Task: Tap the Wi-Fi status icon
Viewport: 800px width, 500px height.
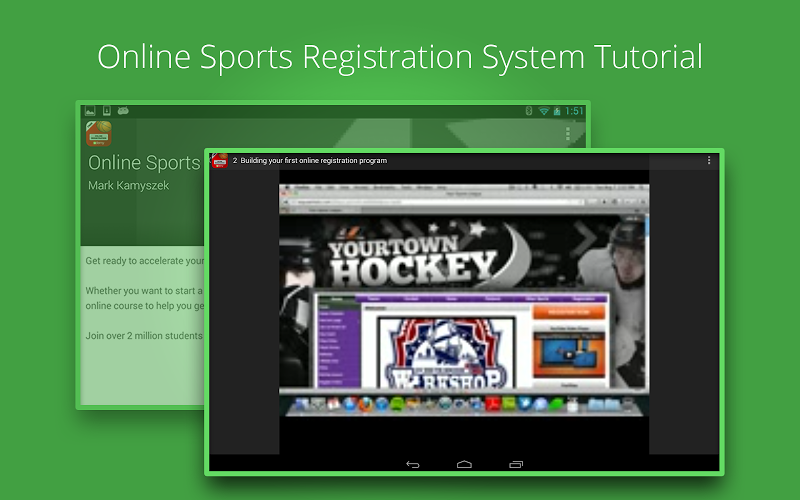Action: 544,111
